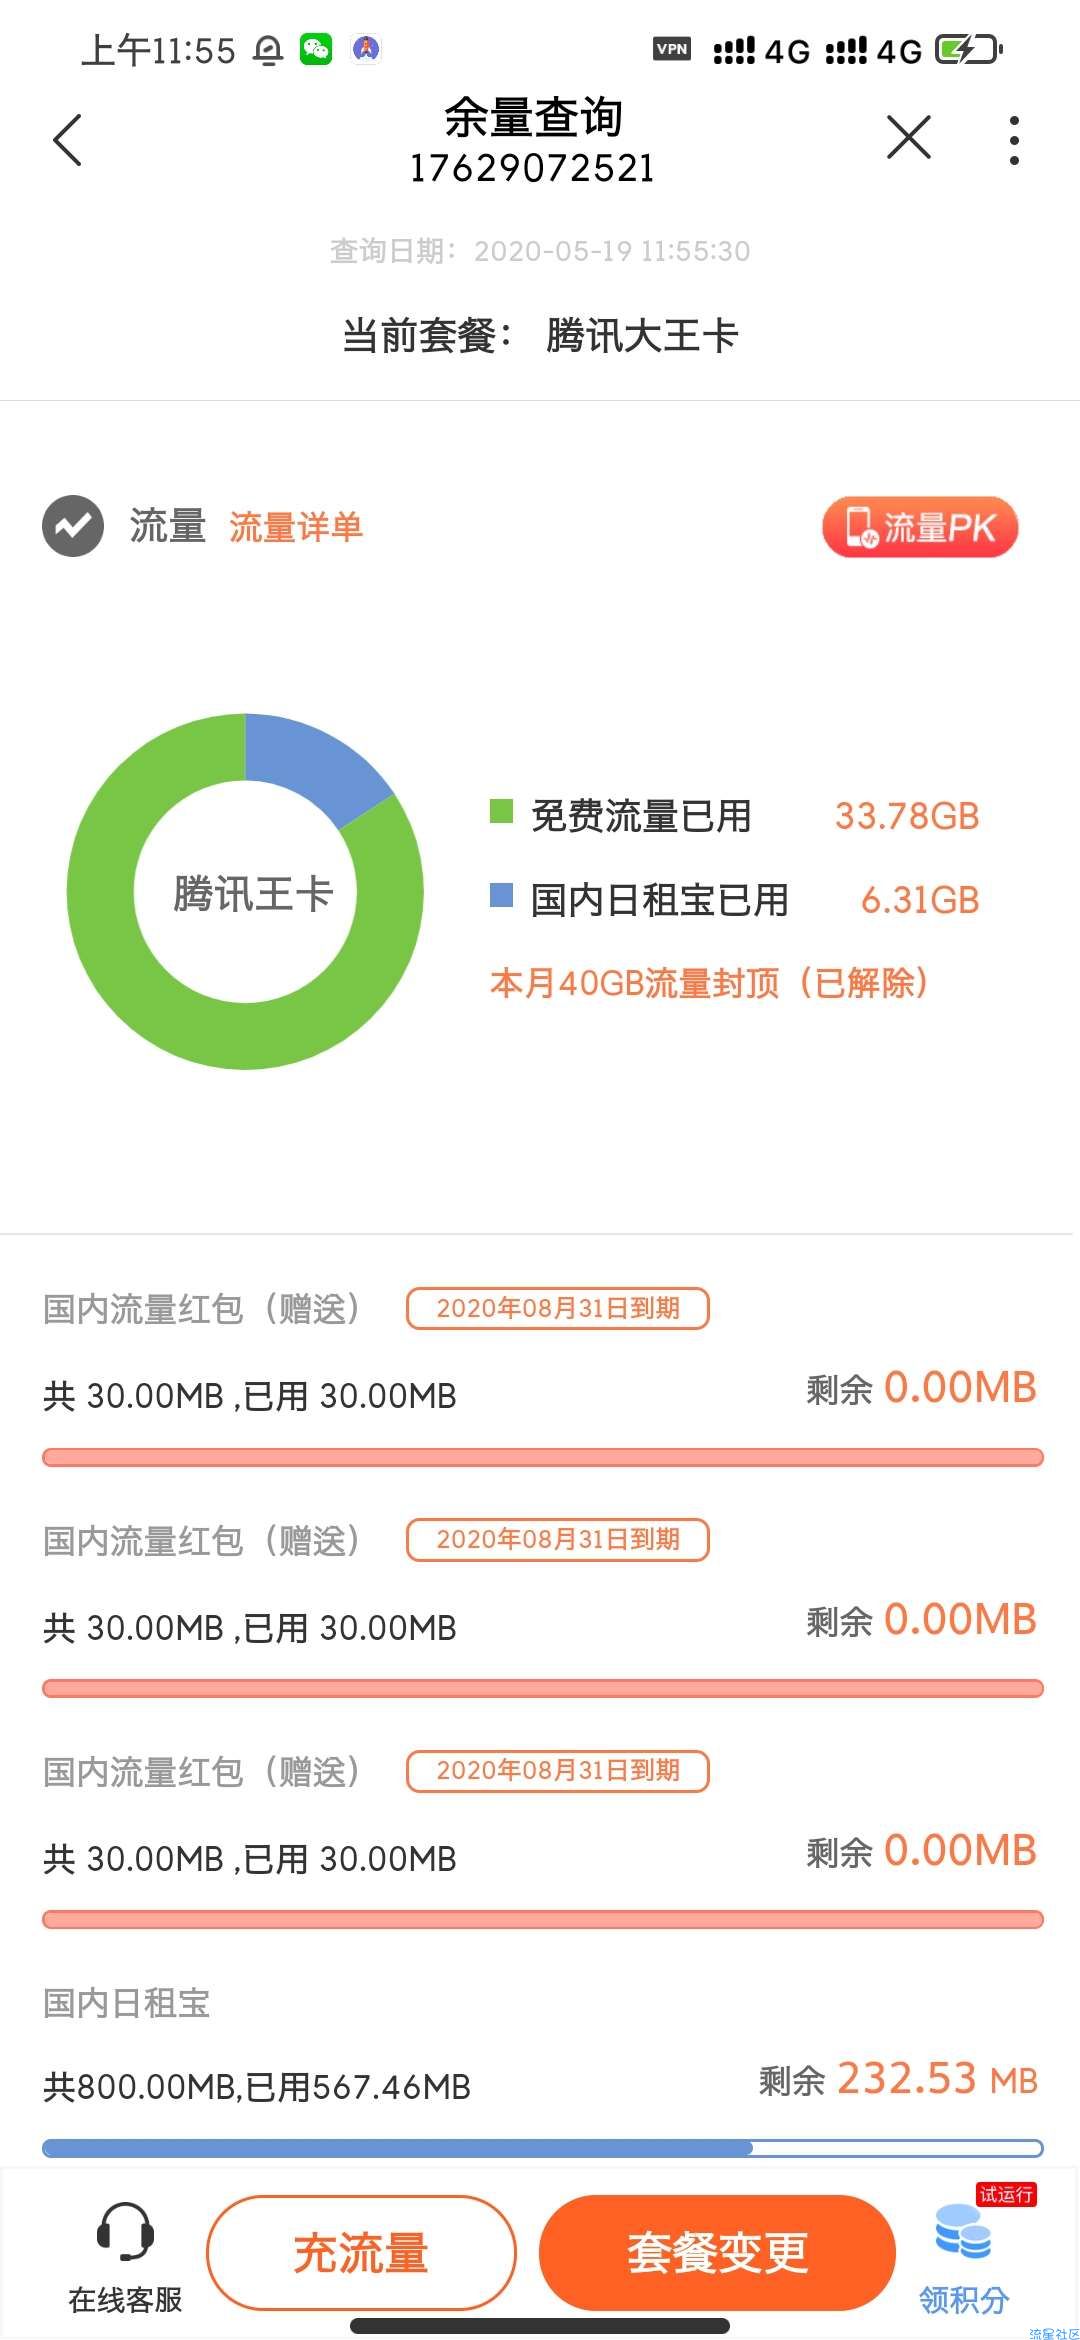Tap the battery charging icon
This screenshot has height=2340, width=1080.
click(x=969, y=49)
